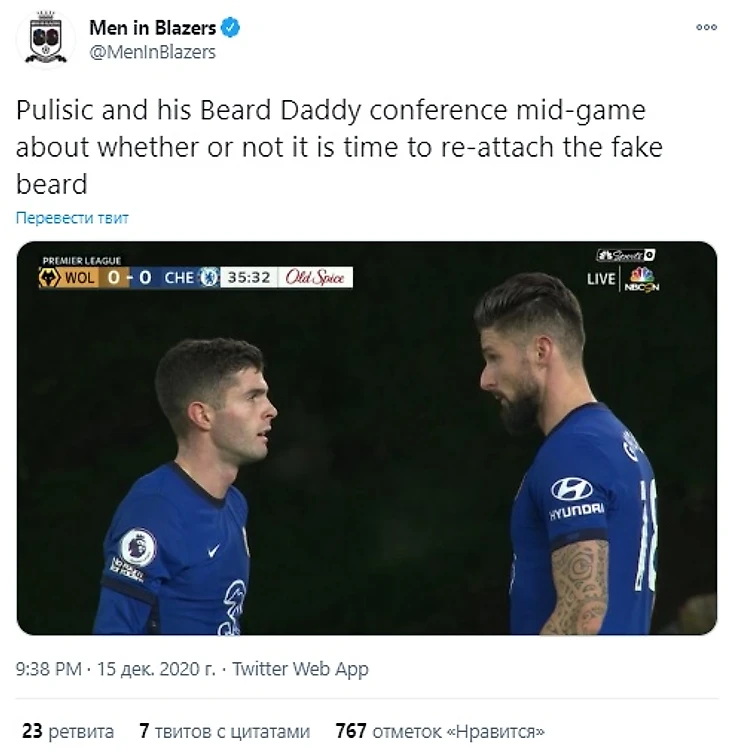Click the Hyundai logo on sleeve
730x755 pixels.
point(572,489)
